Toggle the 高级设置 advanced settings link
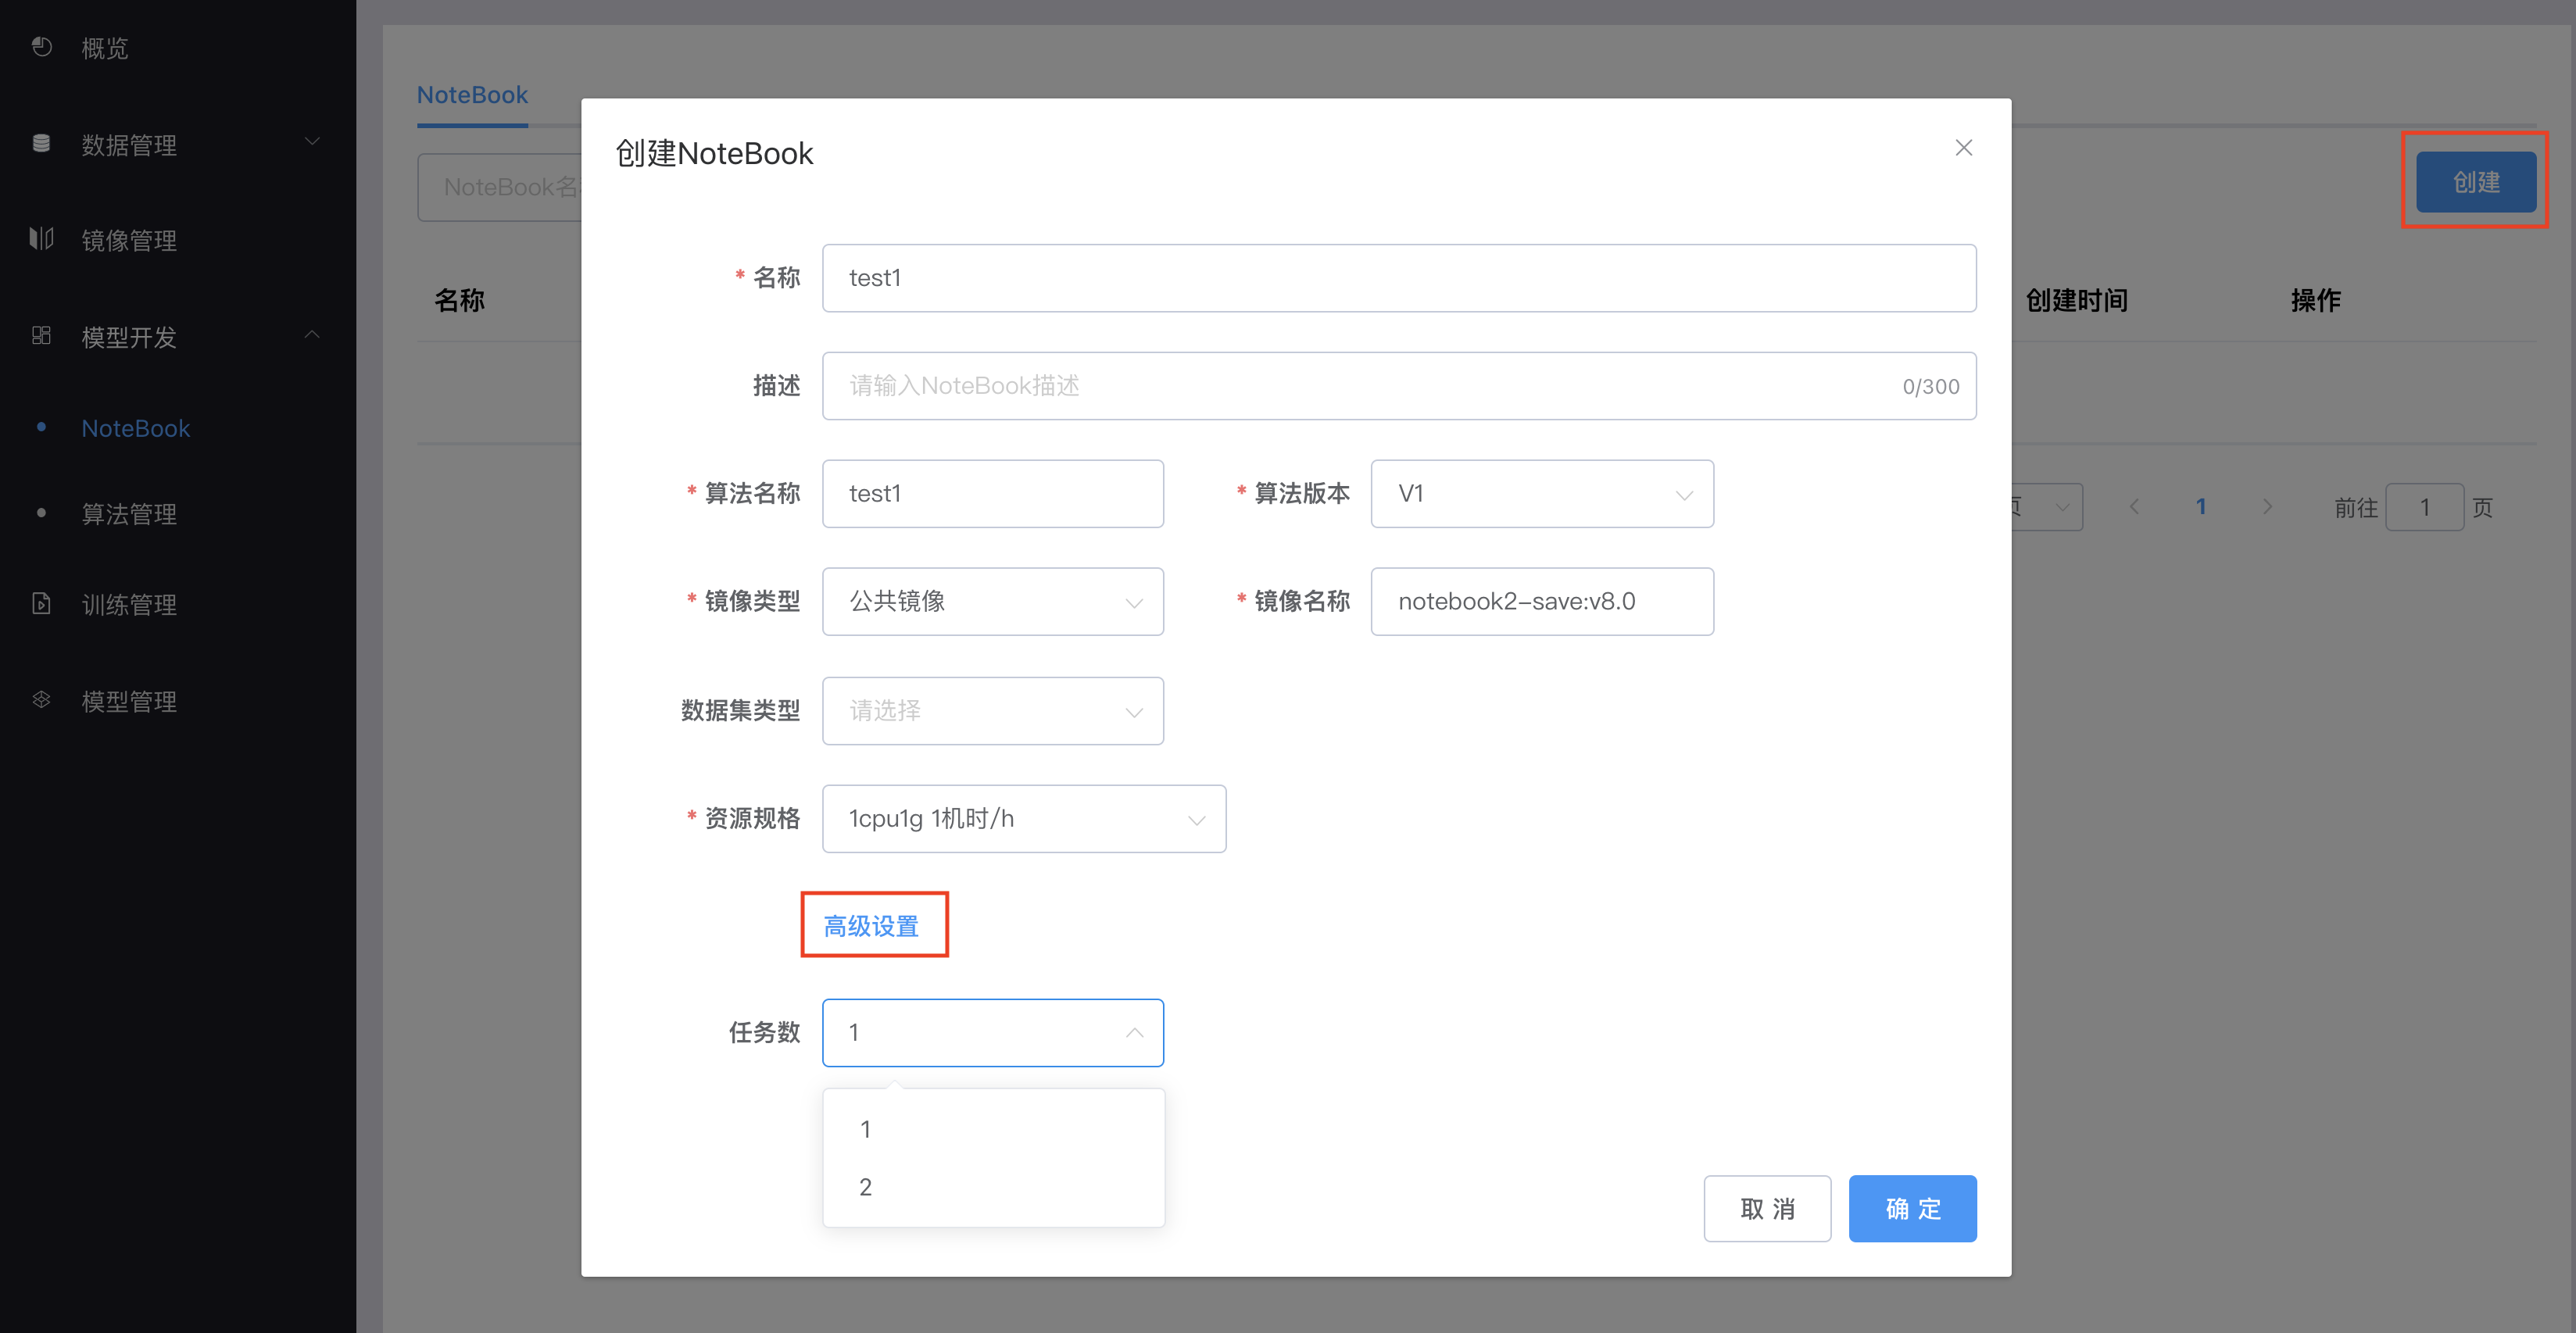Viewport: 2576px width, 1333px height. pyautogui.click(x=871, y=926)
